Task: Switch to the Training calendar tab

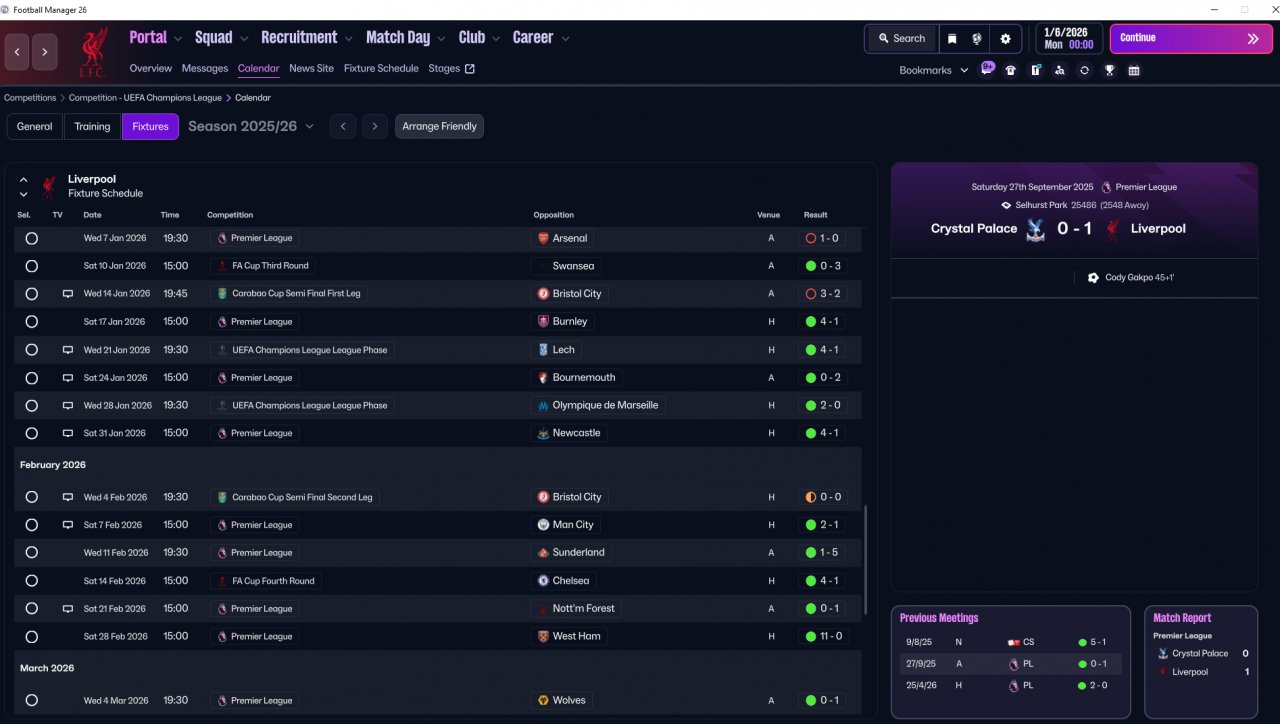Action: 92,127
